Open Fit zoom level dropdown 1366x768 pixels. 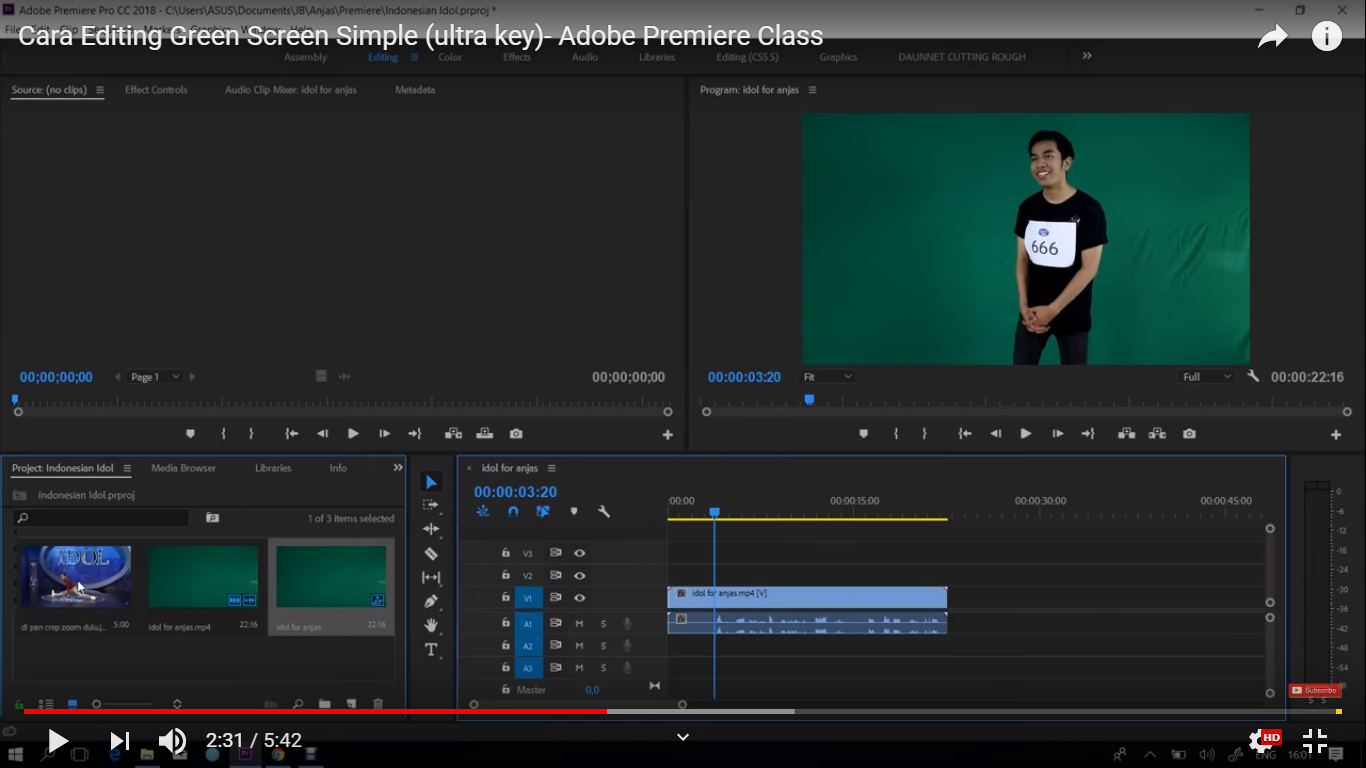tap(827, 377)
